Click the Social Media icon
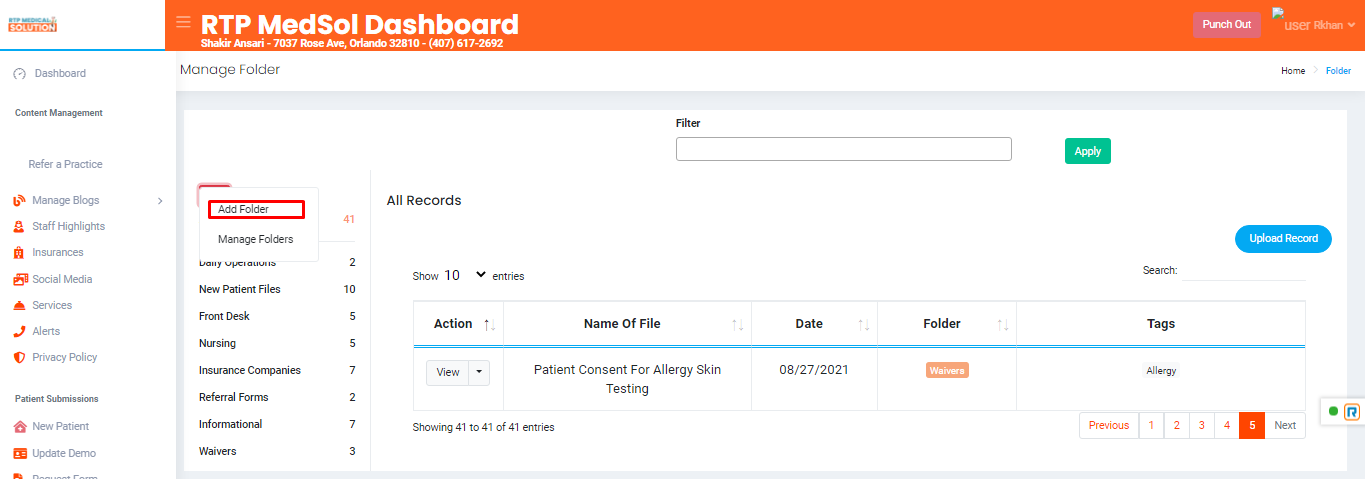1365x479 pixels. [20, 279]
